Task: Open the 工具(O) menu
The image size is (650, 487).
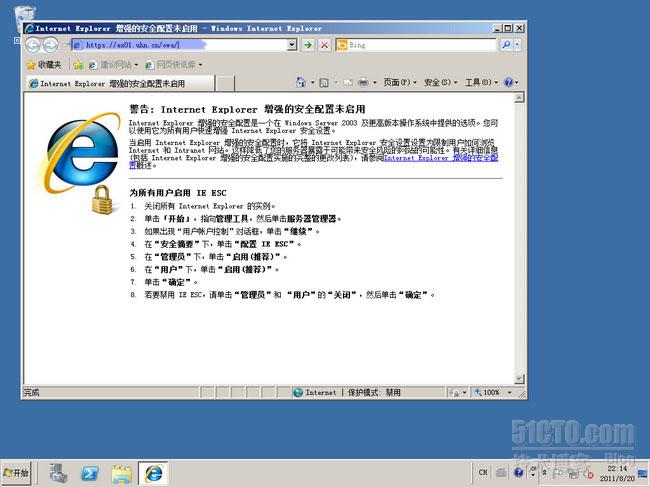Action: pyautogui.click(x=481, y=82)
